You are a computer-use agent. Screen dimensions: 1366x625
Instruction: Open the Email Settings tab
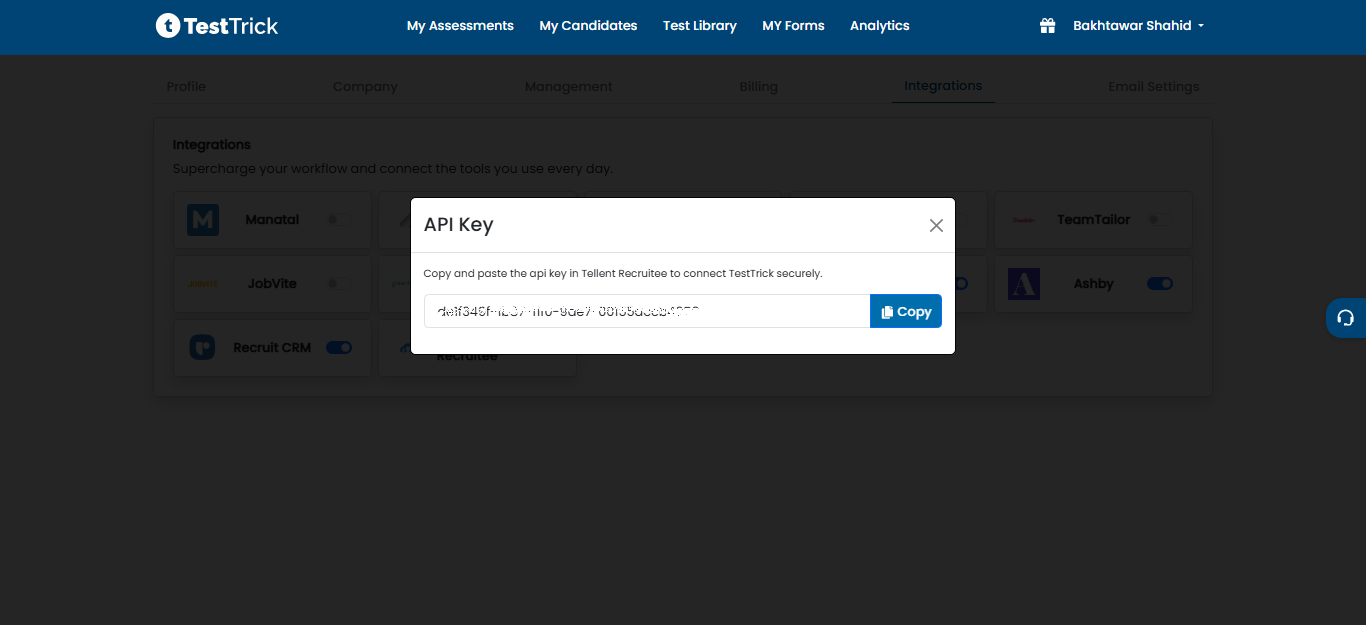click(x=1154, y=87)
